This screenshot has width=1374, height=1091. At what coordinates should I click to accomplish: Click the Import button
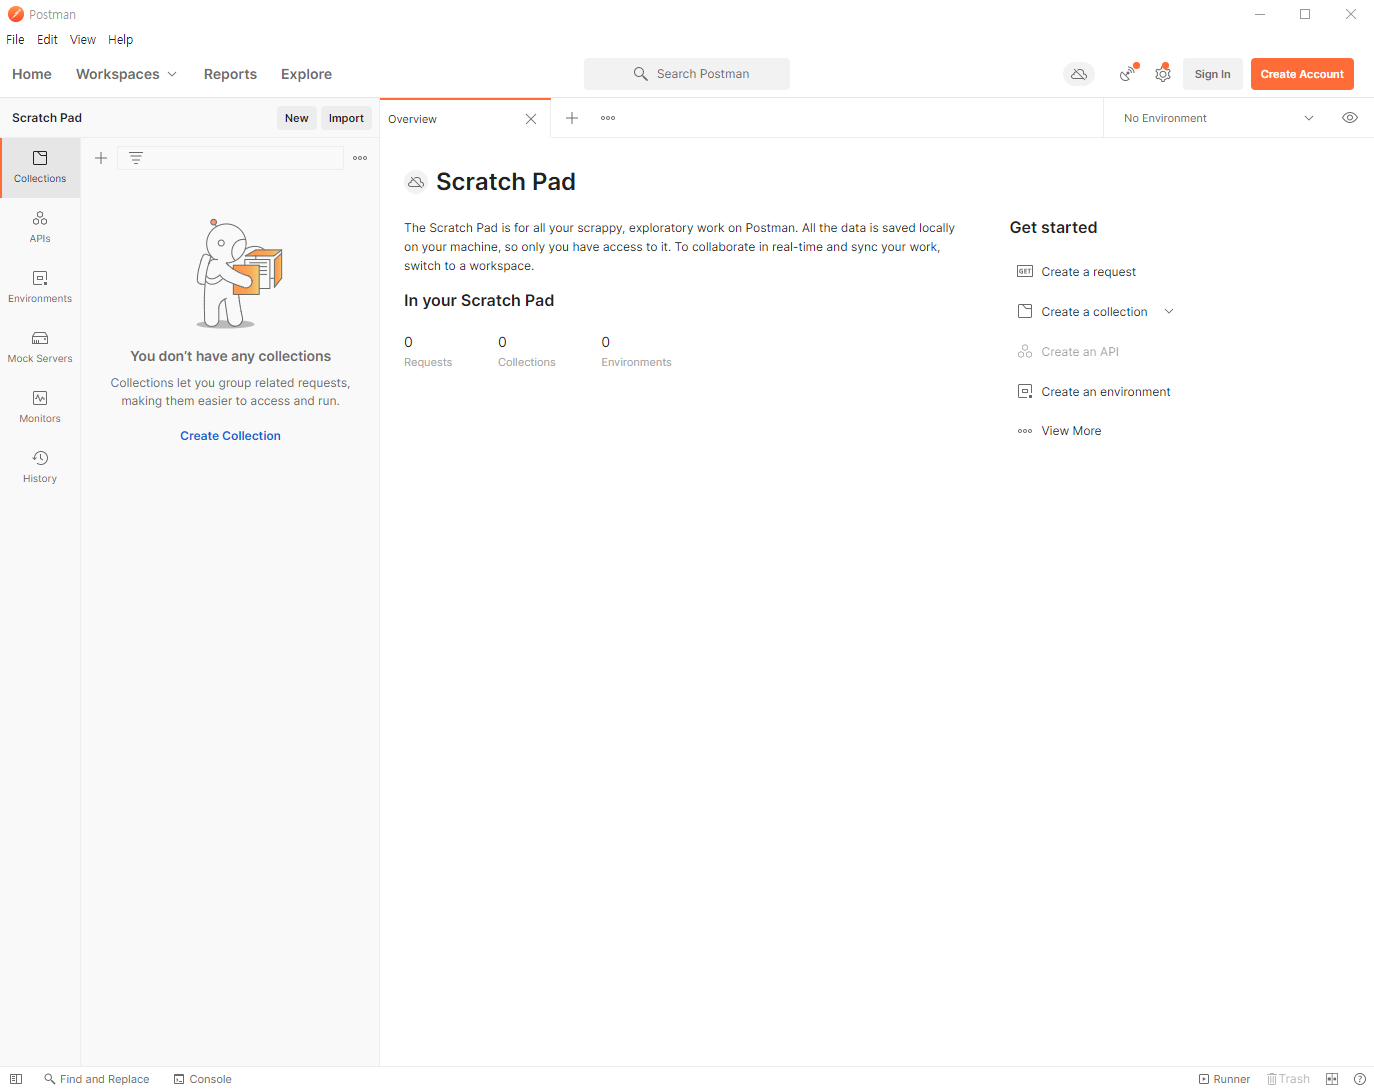[346, 118]
